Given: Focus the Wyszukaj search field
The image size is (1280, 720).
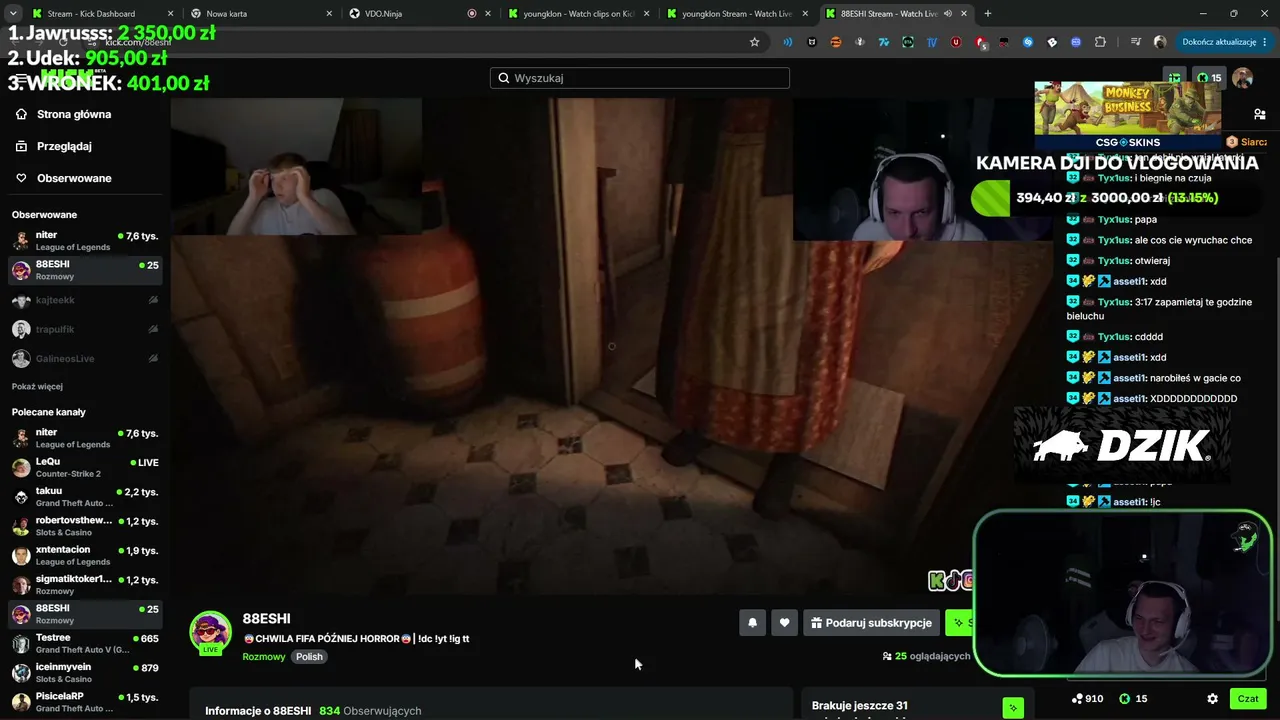Looking at the screenshot, I should click(x=640, y=78).
